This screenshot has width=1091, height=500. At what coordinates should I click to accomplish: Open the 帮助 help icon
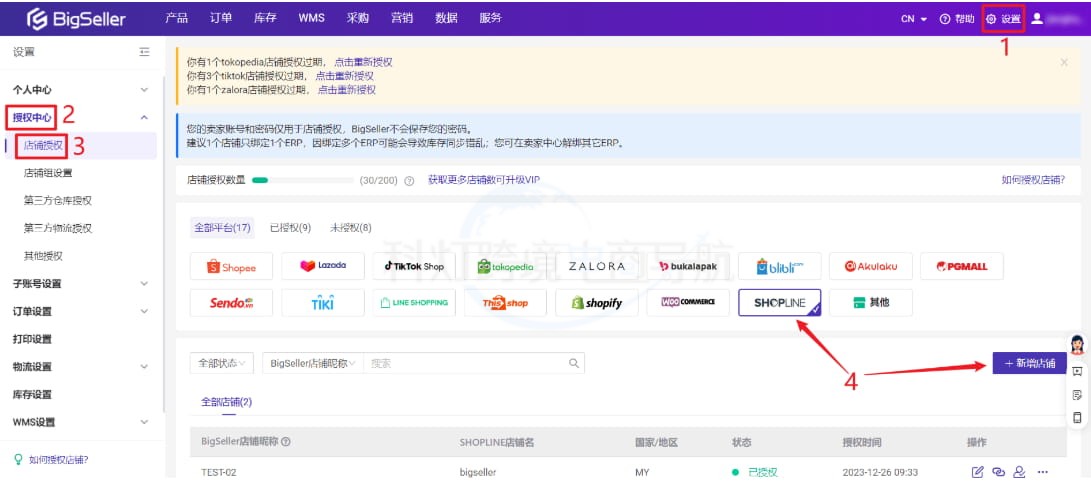(957, 19)
